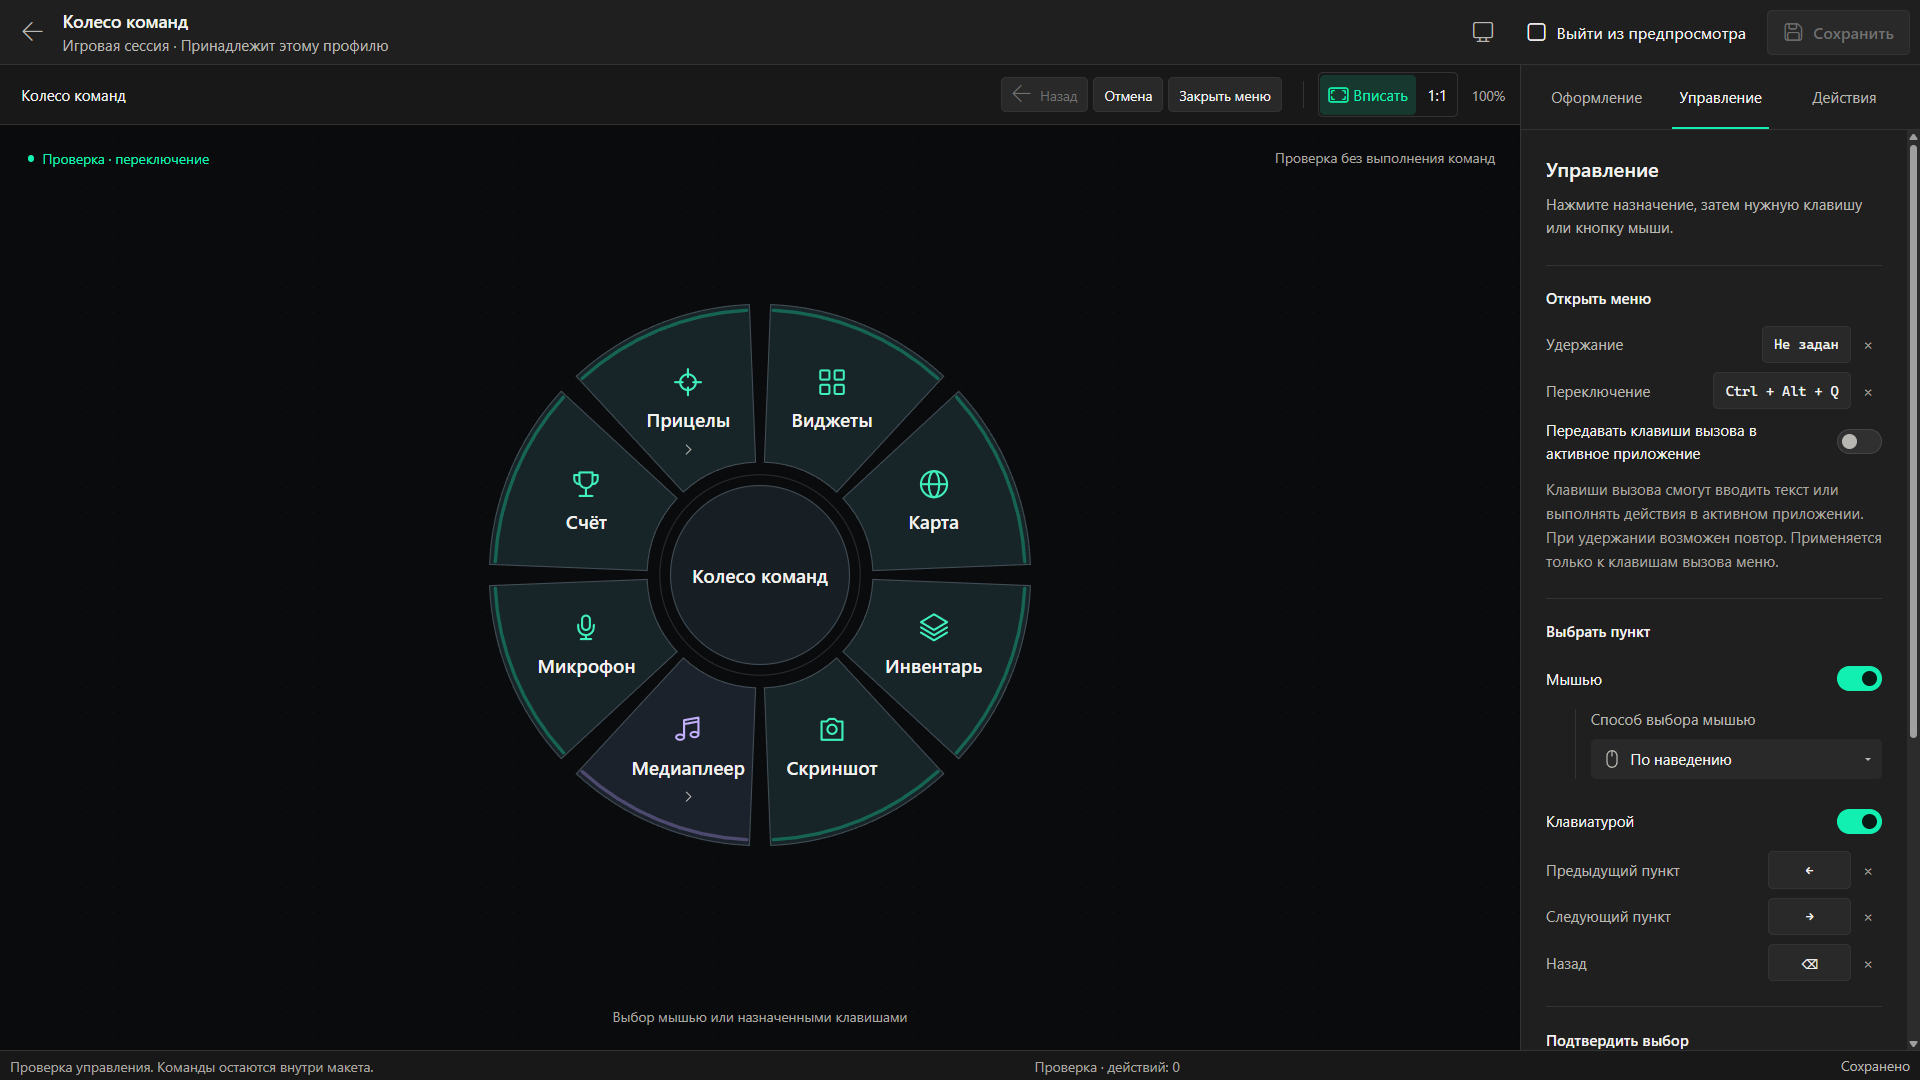Click the Скриншот camera icon
This screenshot has height=1080, width=1920.
(832, 730)
